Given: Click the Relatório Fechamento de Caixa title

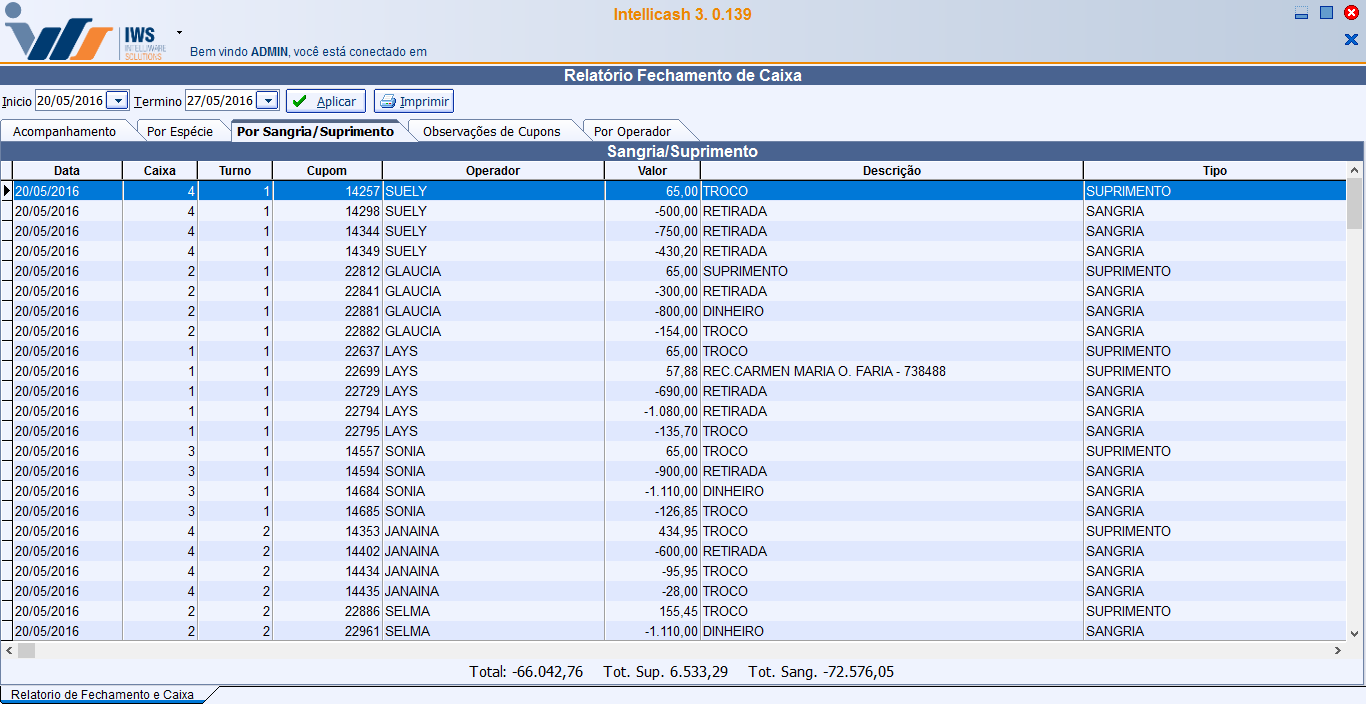Looking at the screenshot, I should tap(683, 75).
